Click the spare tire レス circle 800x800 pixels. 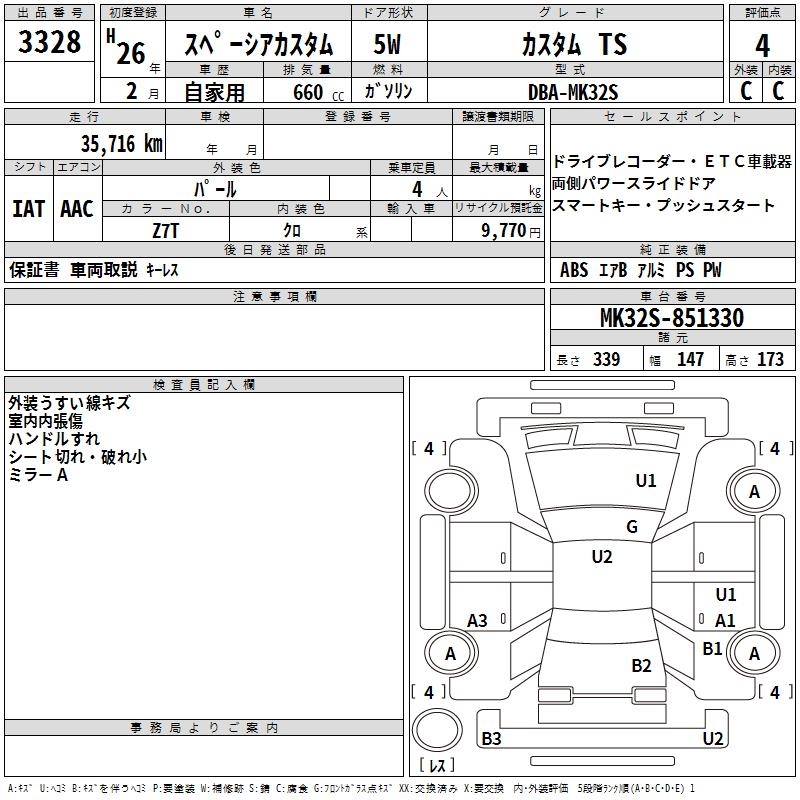coord(437,730)
